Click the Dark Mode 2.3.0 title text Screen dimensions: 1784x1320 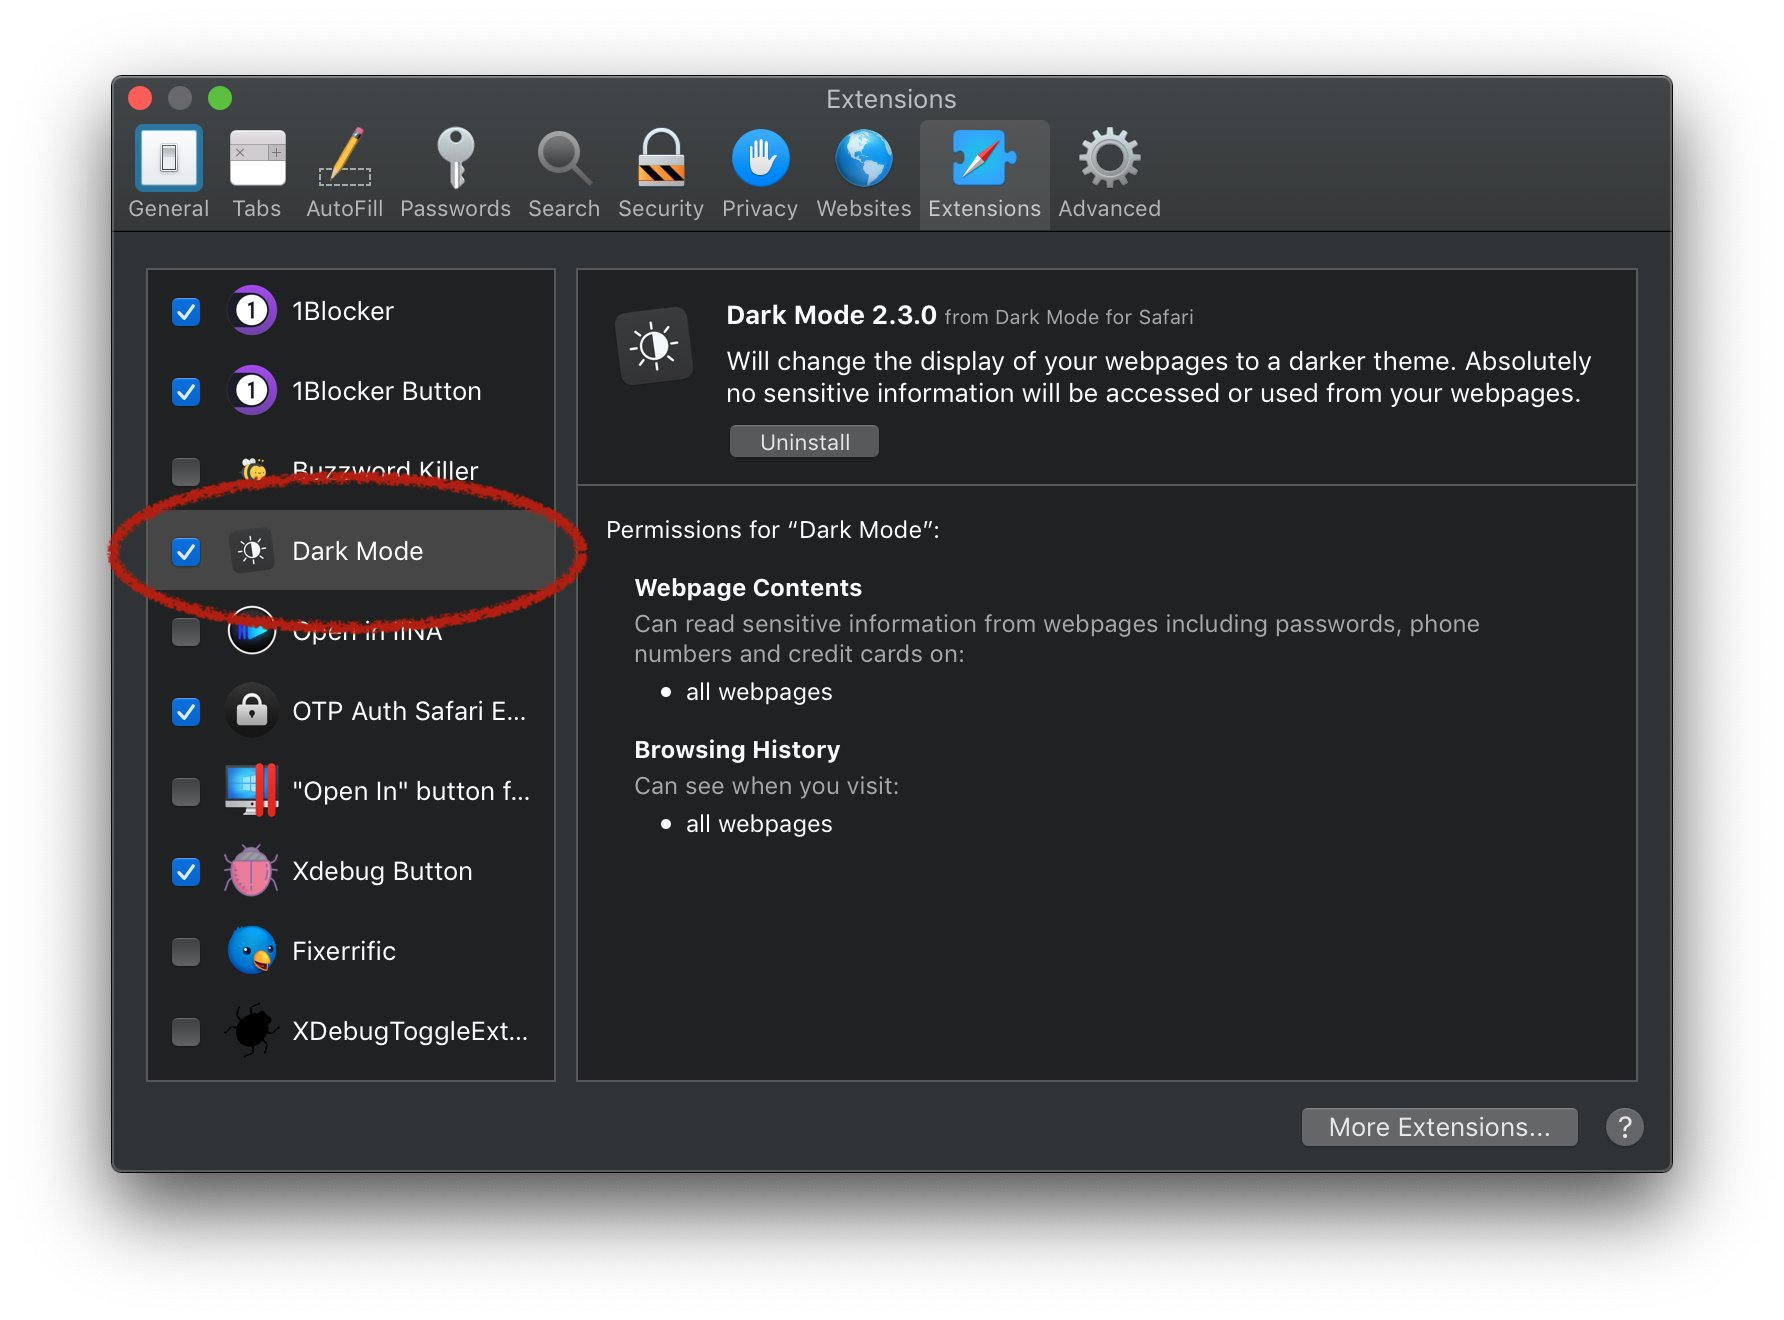[831, 315]
